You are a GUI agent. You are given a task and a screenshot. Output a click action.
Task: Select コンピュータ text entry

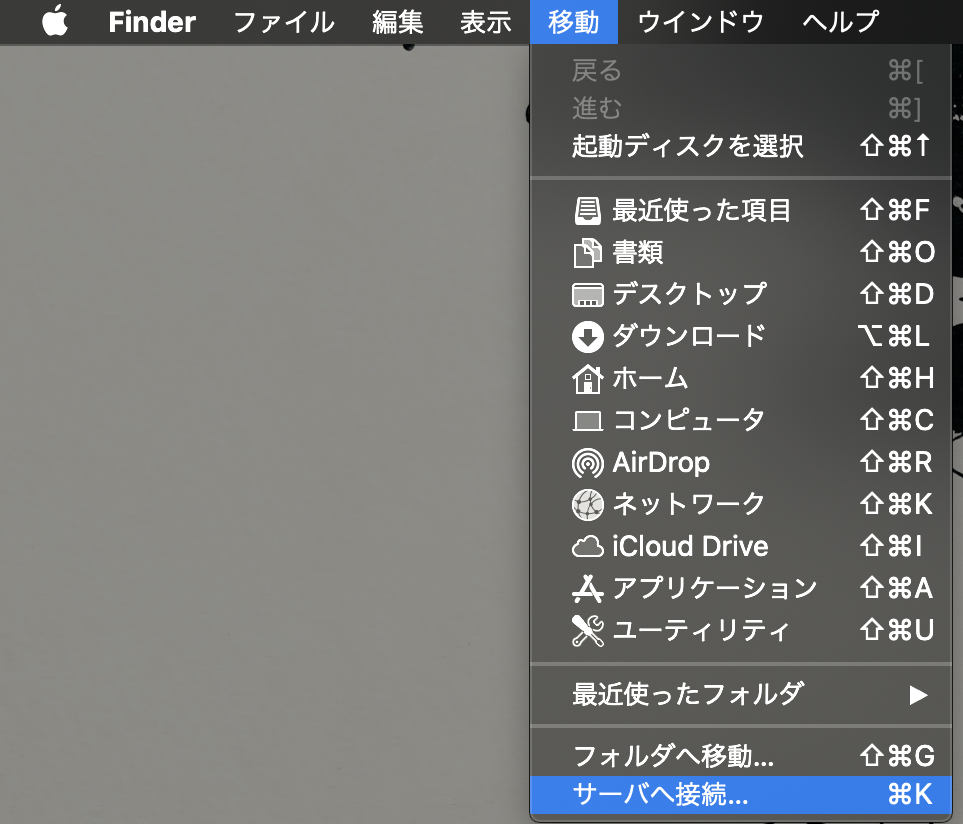pos(689,420)
